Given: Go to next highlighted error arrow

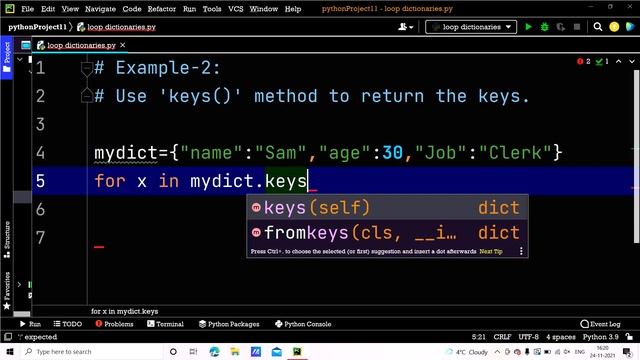Looking at the screenshot, I should (x=632, y=61).
